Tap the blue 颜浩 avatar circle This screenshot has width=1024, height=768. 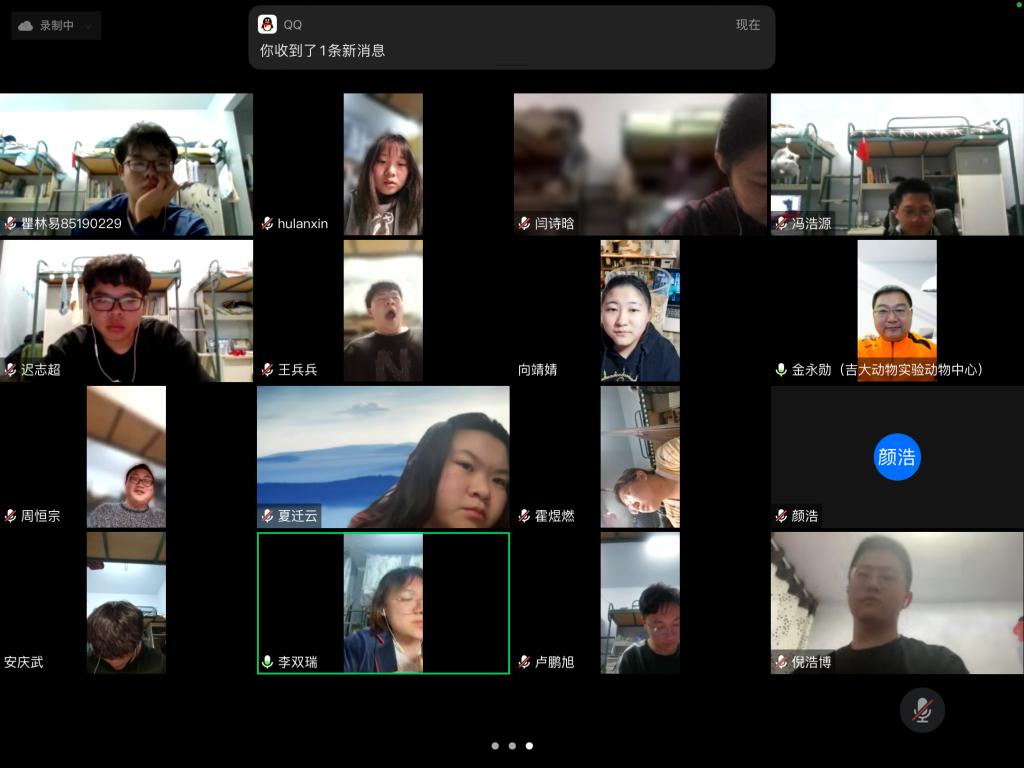tap(897, 457)
